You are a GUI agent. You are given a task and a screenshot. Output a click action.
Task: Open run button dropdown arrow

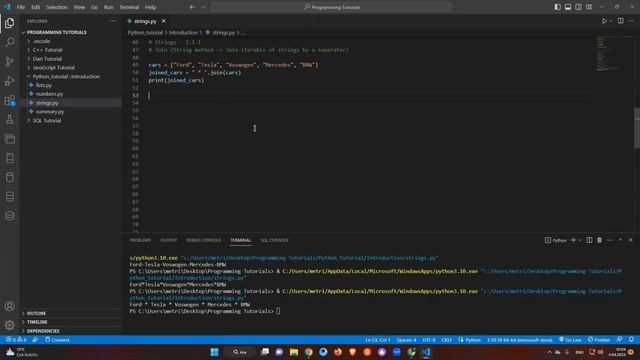click(611, 21)
